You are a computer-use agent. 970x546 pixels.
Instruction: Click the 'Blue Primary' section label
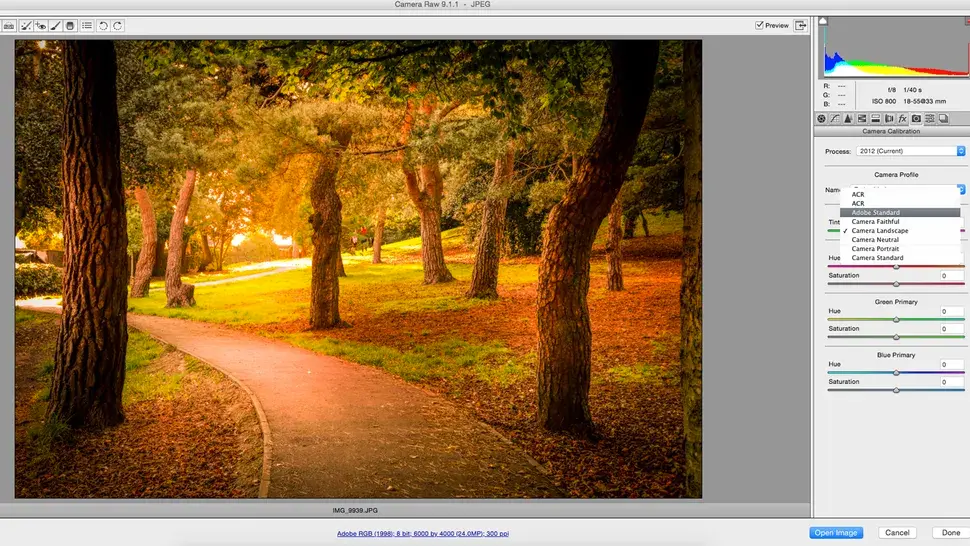tap(896, 355)
